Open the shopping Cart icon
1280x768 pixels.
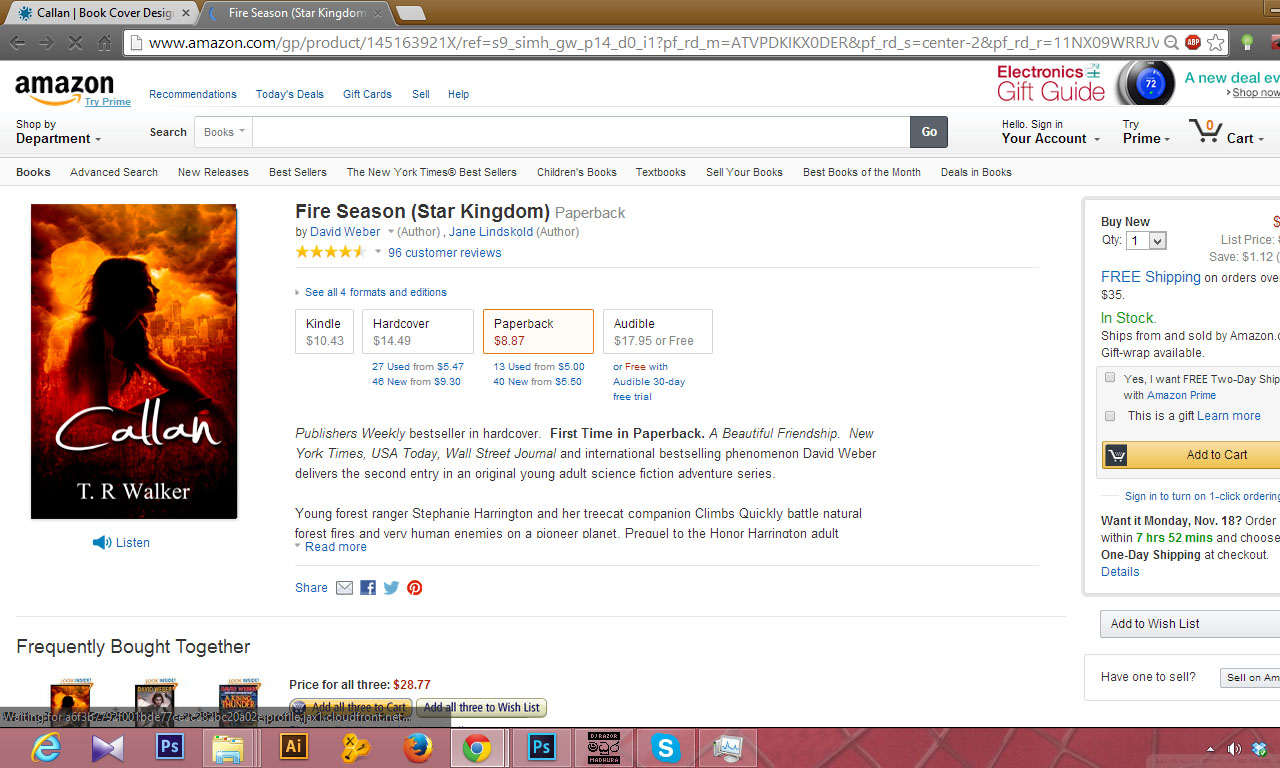1204,131
